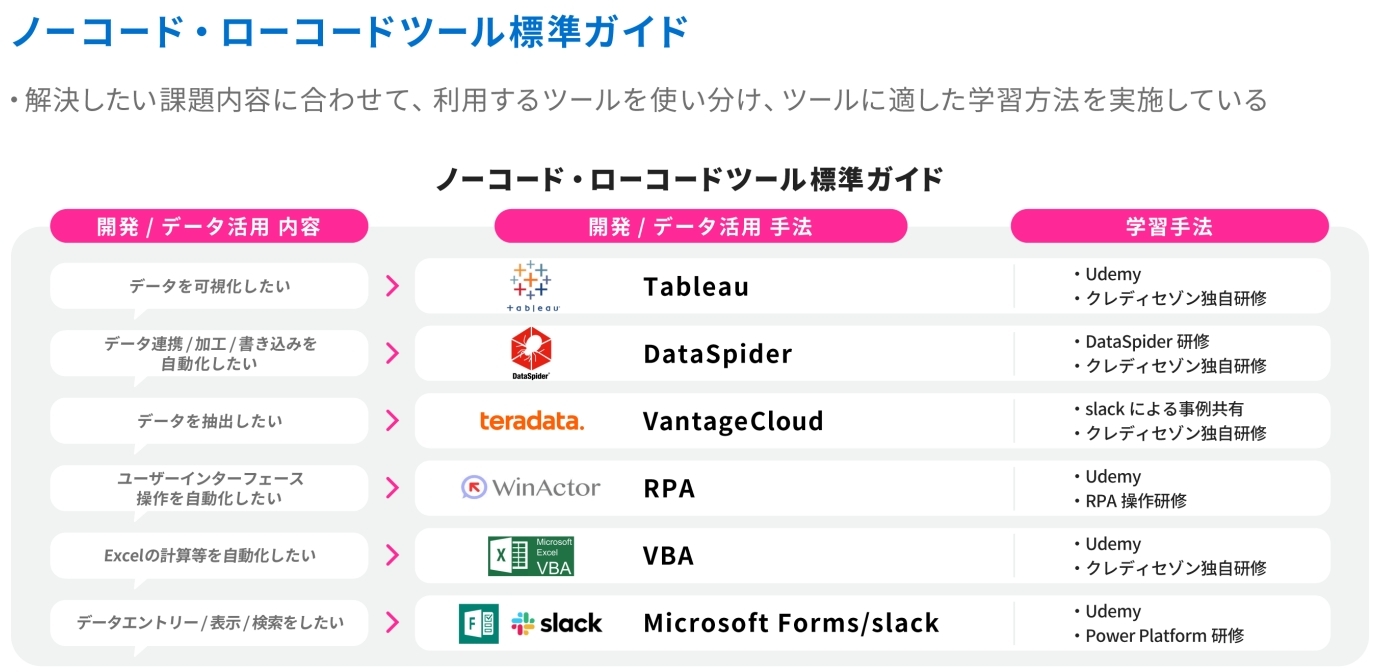Click the Microsoft Forms/slack label
This screenshot has height=672, width=1377.
[791, 623]
